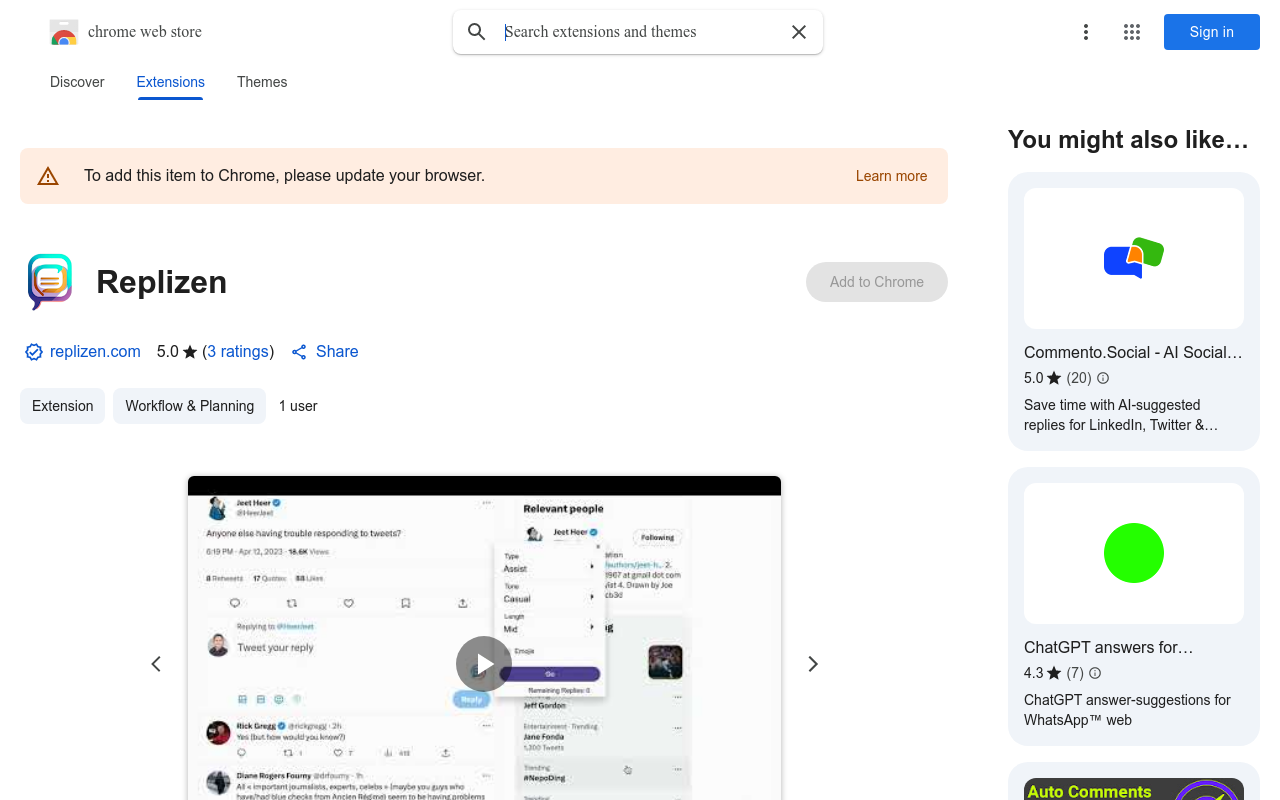
Task: Click the 'chrome web store' text
Action: click(145, 32)
